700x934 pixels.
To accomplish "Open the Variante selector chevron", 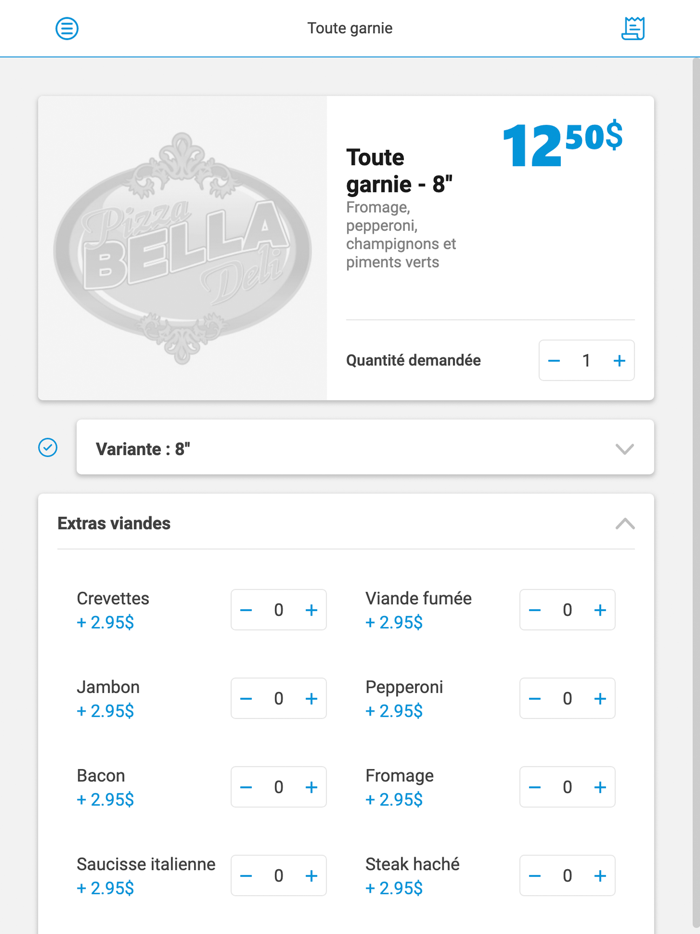I will 625,447.
